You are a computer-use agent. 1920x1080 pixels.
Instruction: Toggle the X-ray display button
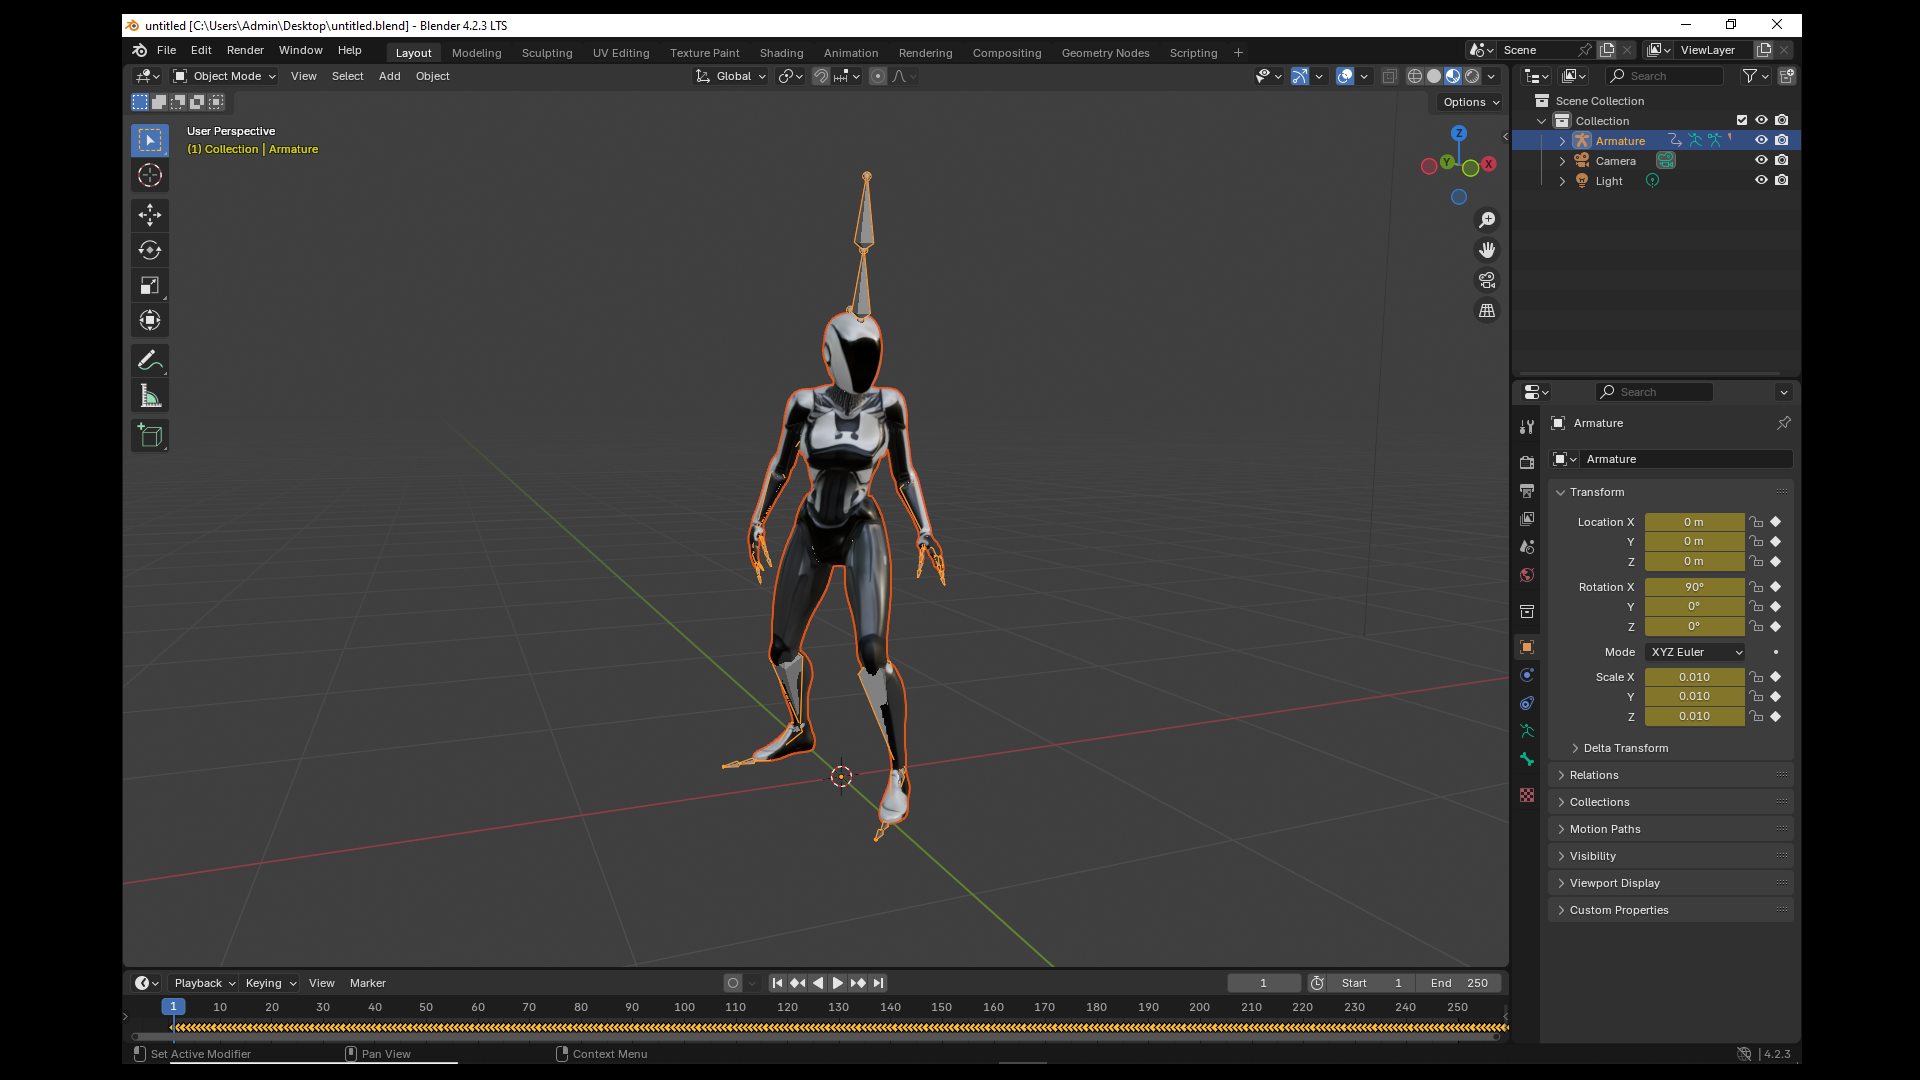[x=1389, y=76]
